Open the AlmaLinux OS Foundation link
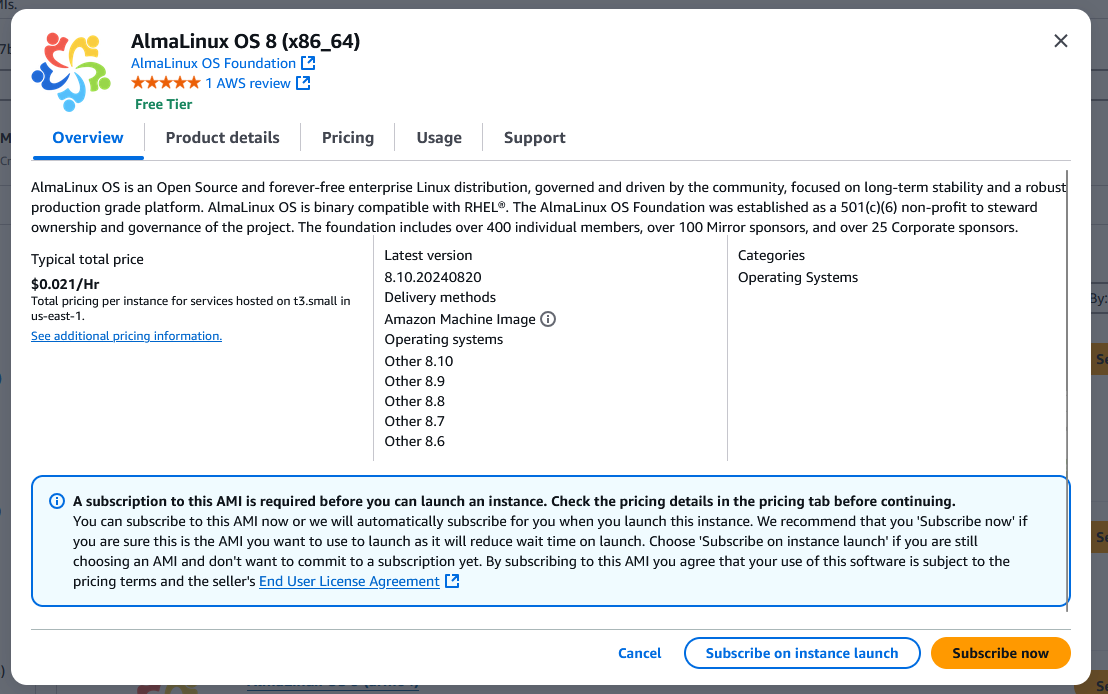The image size is (1108, 694). coord(213,63)
